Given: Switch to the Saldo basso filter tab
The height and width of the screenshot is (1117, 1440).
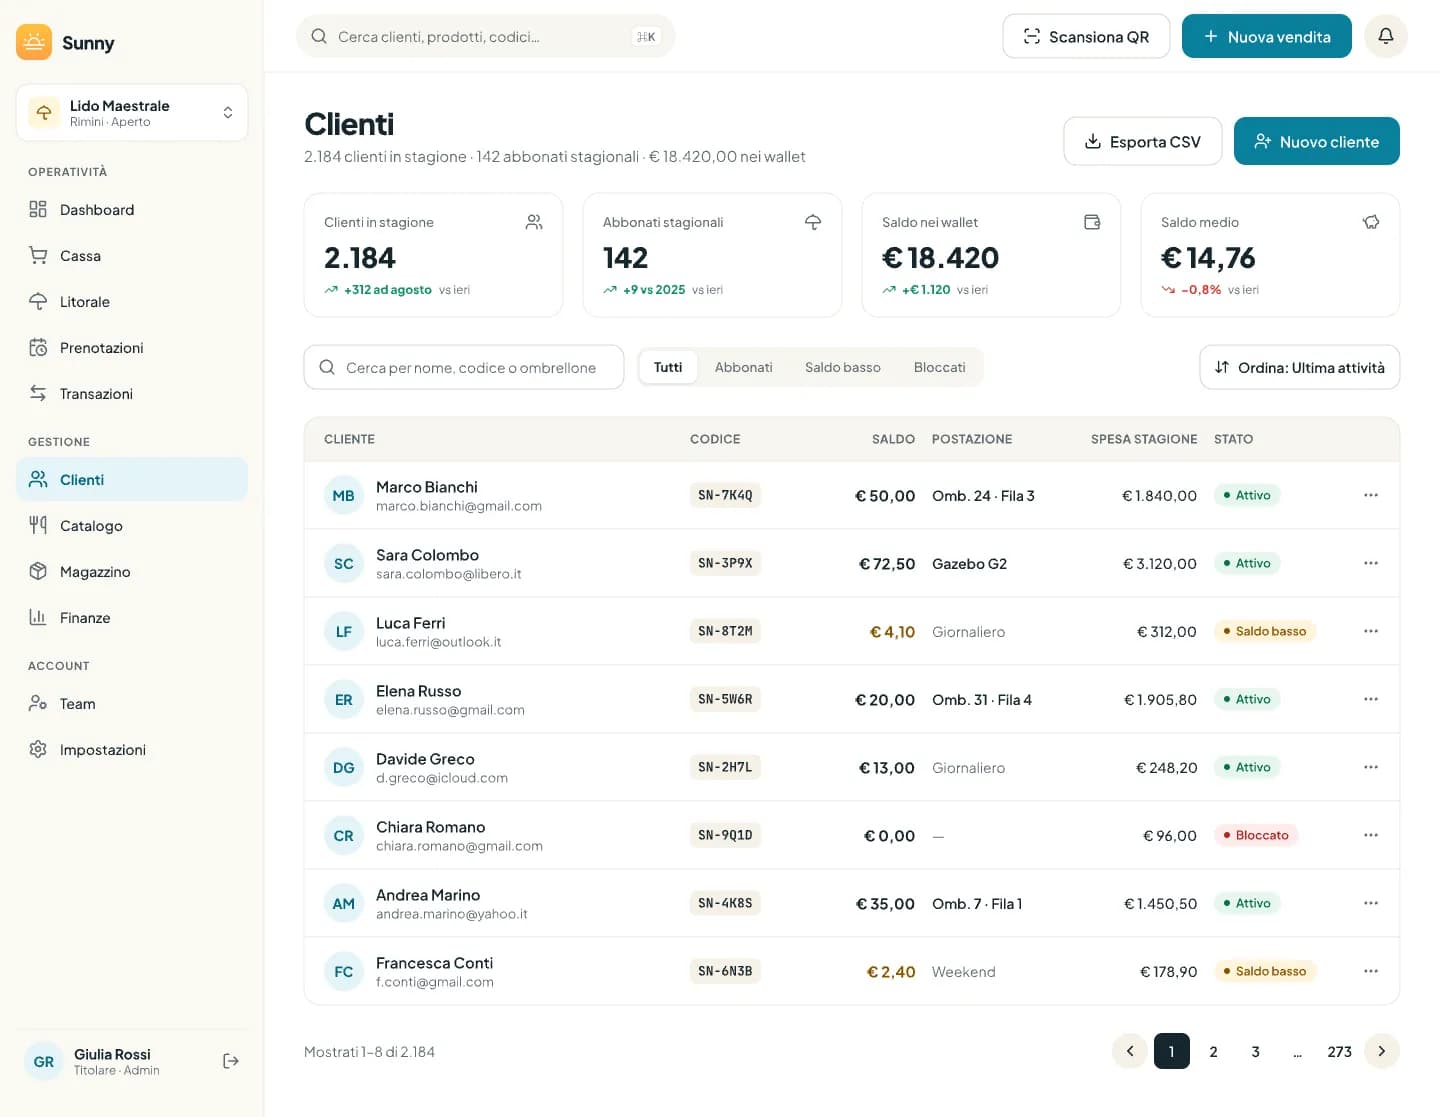Looking at the screenshot, I should pyautogui.click(x=843, y=367).
